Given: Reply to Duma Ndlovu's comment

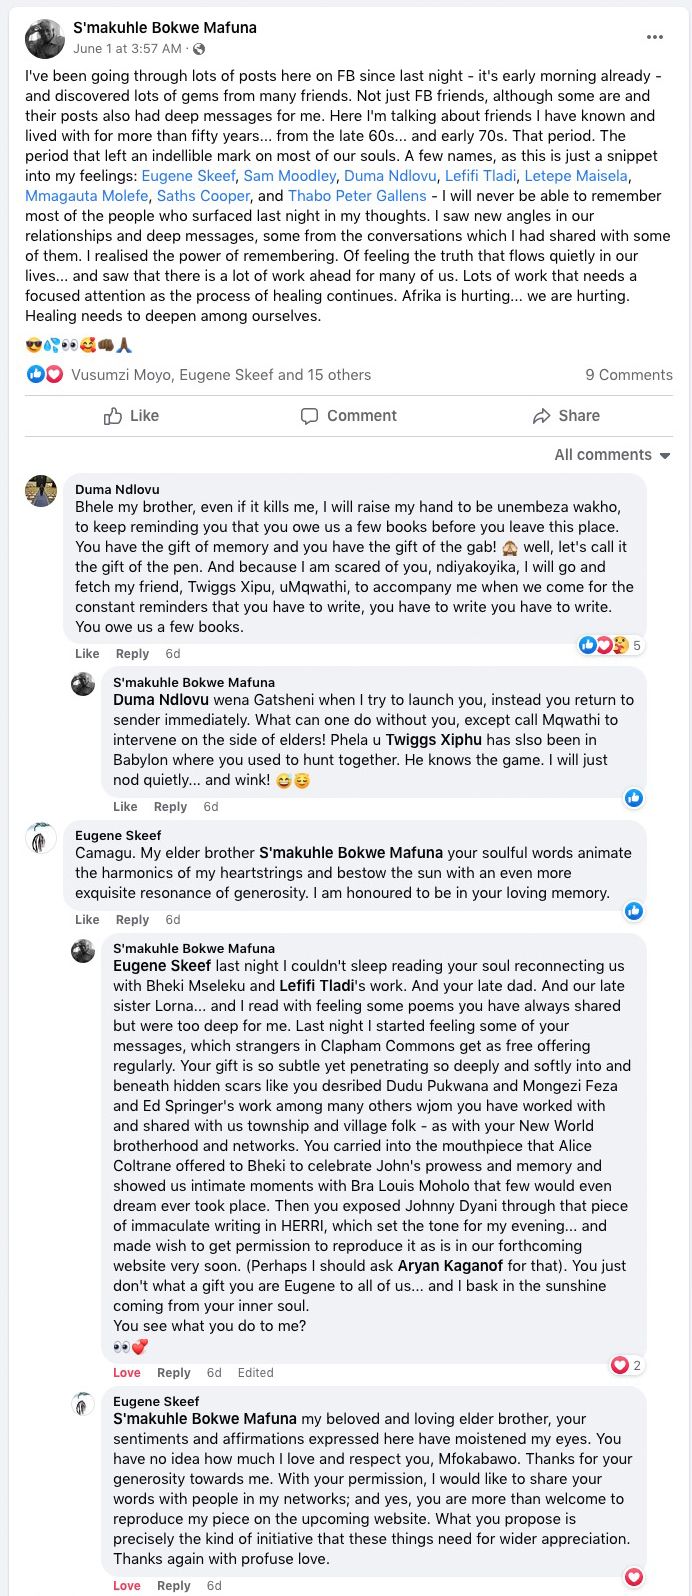Looking at the screenshot, I should [x=132, y=654].
